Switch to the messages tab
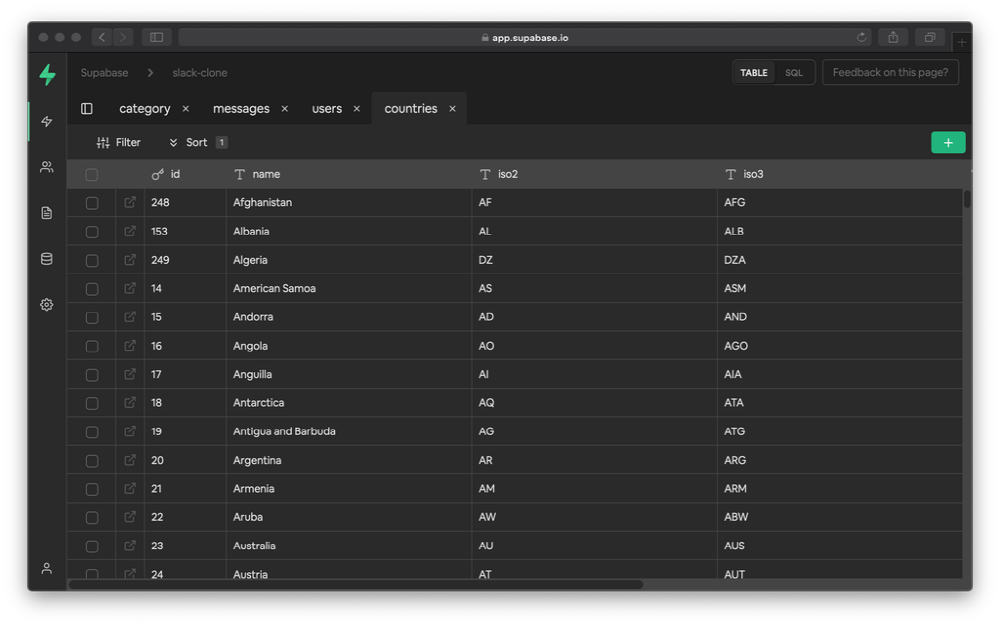The height and width of the screenshot is (625, 1000). (x=241, y=108)
